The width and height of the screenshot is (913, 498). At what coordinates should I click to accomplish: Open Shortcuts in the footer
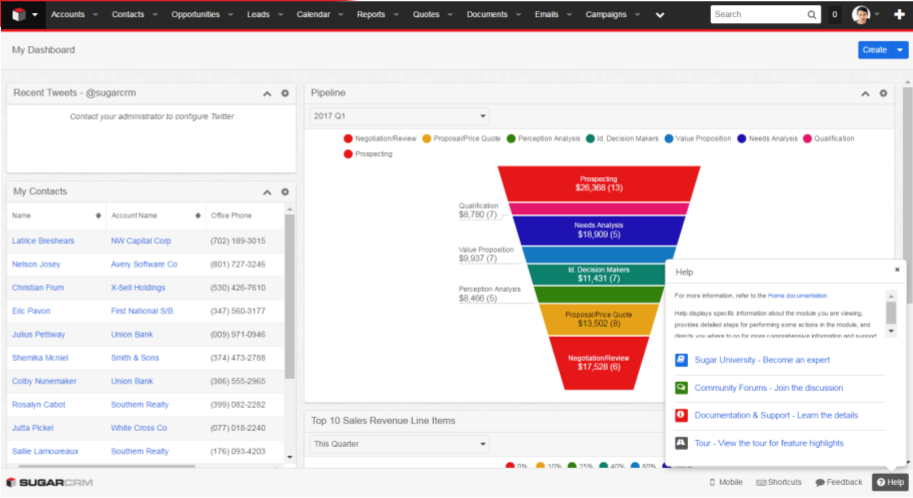click(x=778, y=482)
